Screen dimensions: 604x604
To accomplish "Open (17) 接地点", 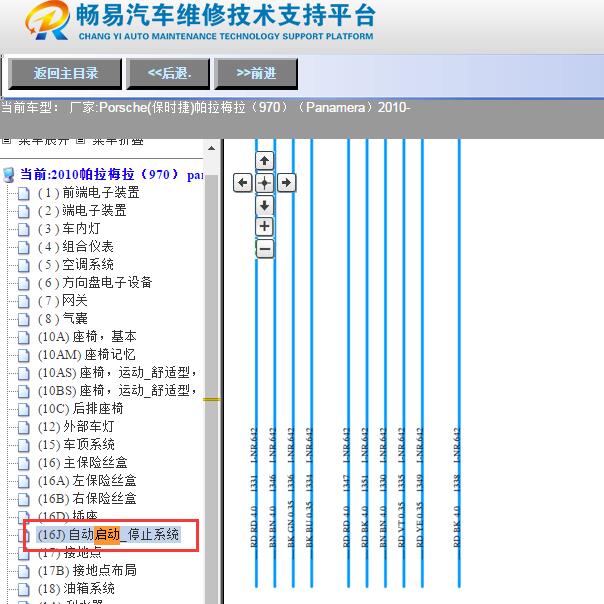I will point(70,554).
